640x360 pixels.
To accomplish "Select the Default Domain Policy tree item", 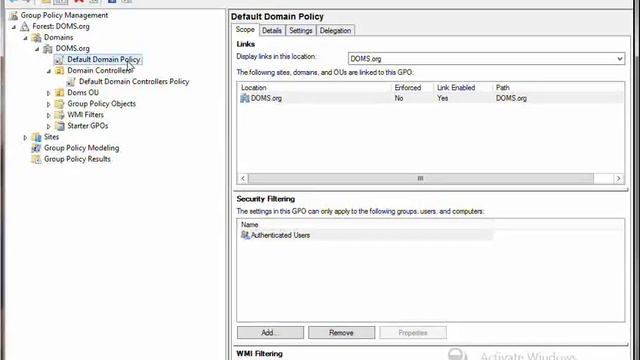I will [104, 60].
